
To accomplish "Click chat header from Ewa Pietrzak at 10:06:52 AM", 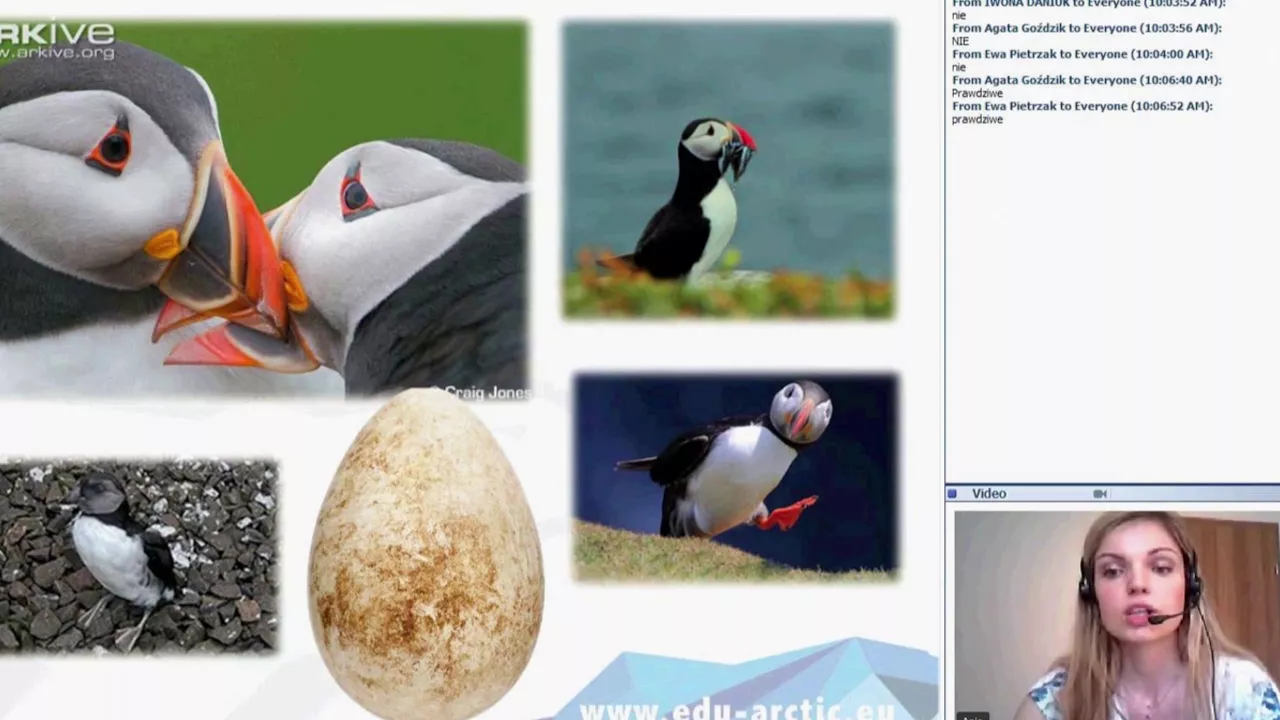I will [x=1082, y=106].
